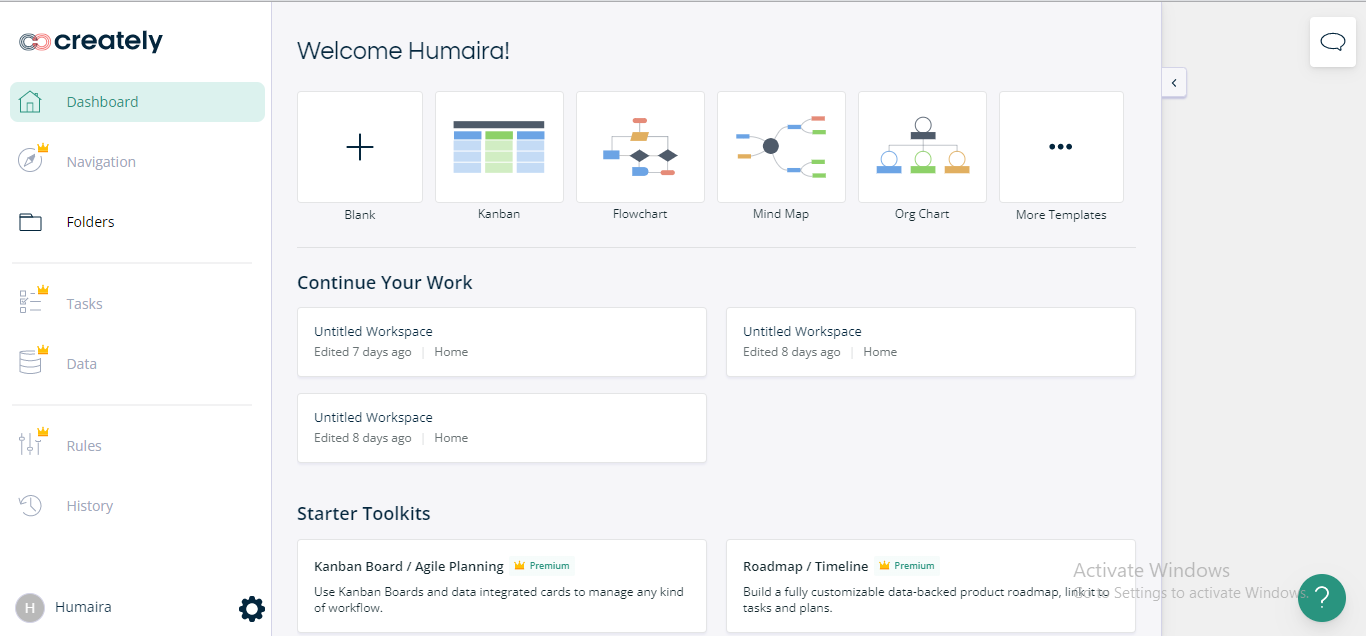The image size is (1366, 636).
Task: Open the chat comments icon
Action: (x=1332, y=42)
